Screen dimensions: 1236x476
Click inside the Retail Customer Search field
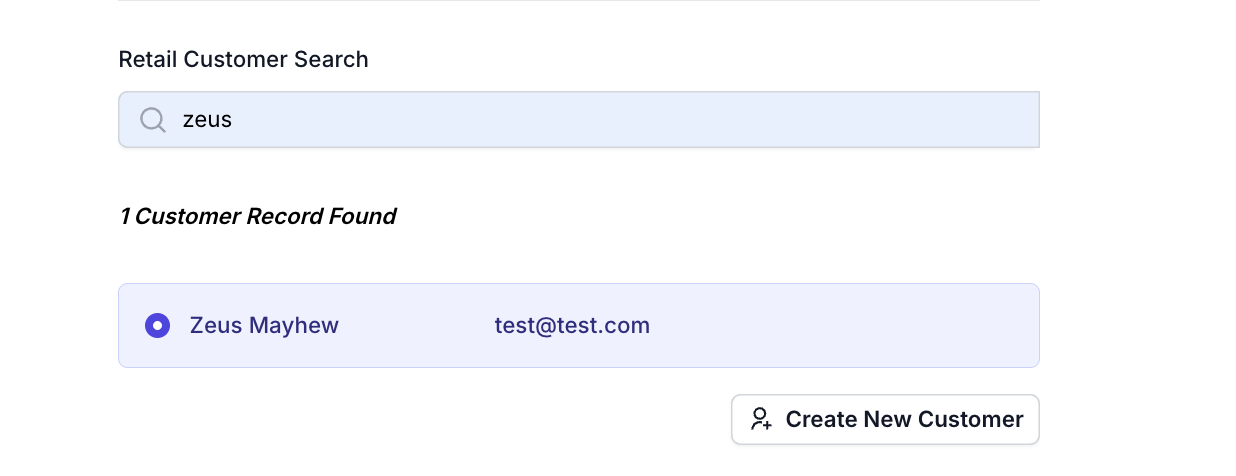coord(579,120)
